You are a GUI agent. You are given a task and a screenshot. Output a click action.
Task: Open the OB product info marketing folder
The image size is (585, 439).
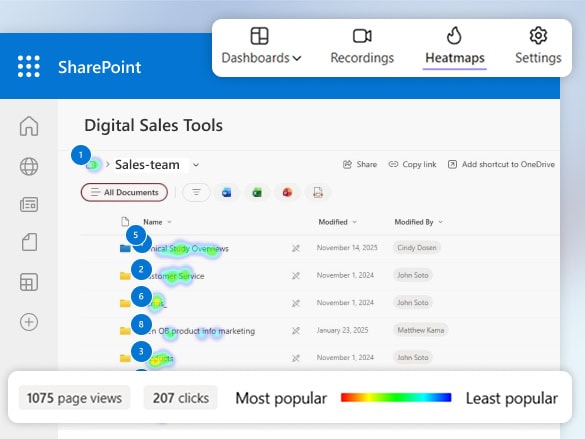(x=200, y=331)
